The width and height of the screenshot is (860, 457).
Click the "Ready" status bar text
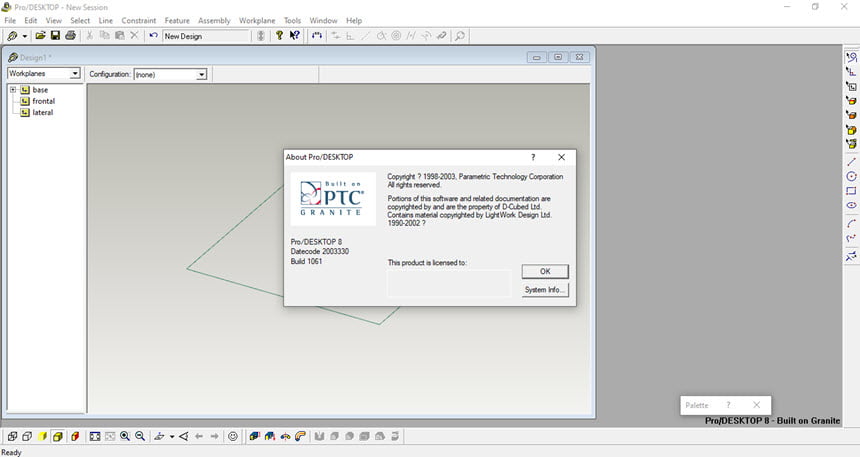point(12,452)
